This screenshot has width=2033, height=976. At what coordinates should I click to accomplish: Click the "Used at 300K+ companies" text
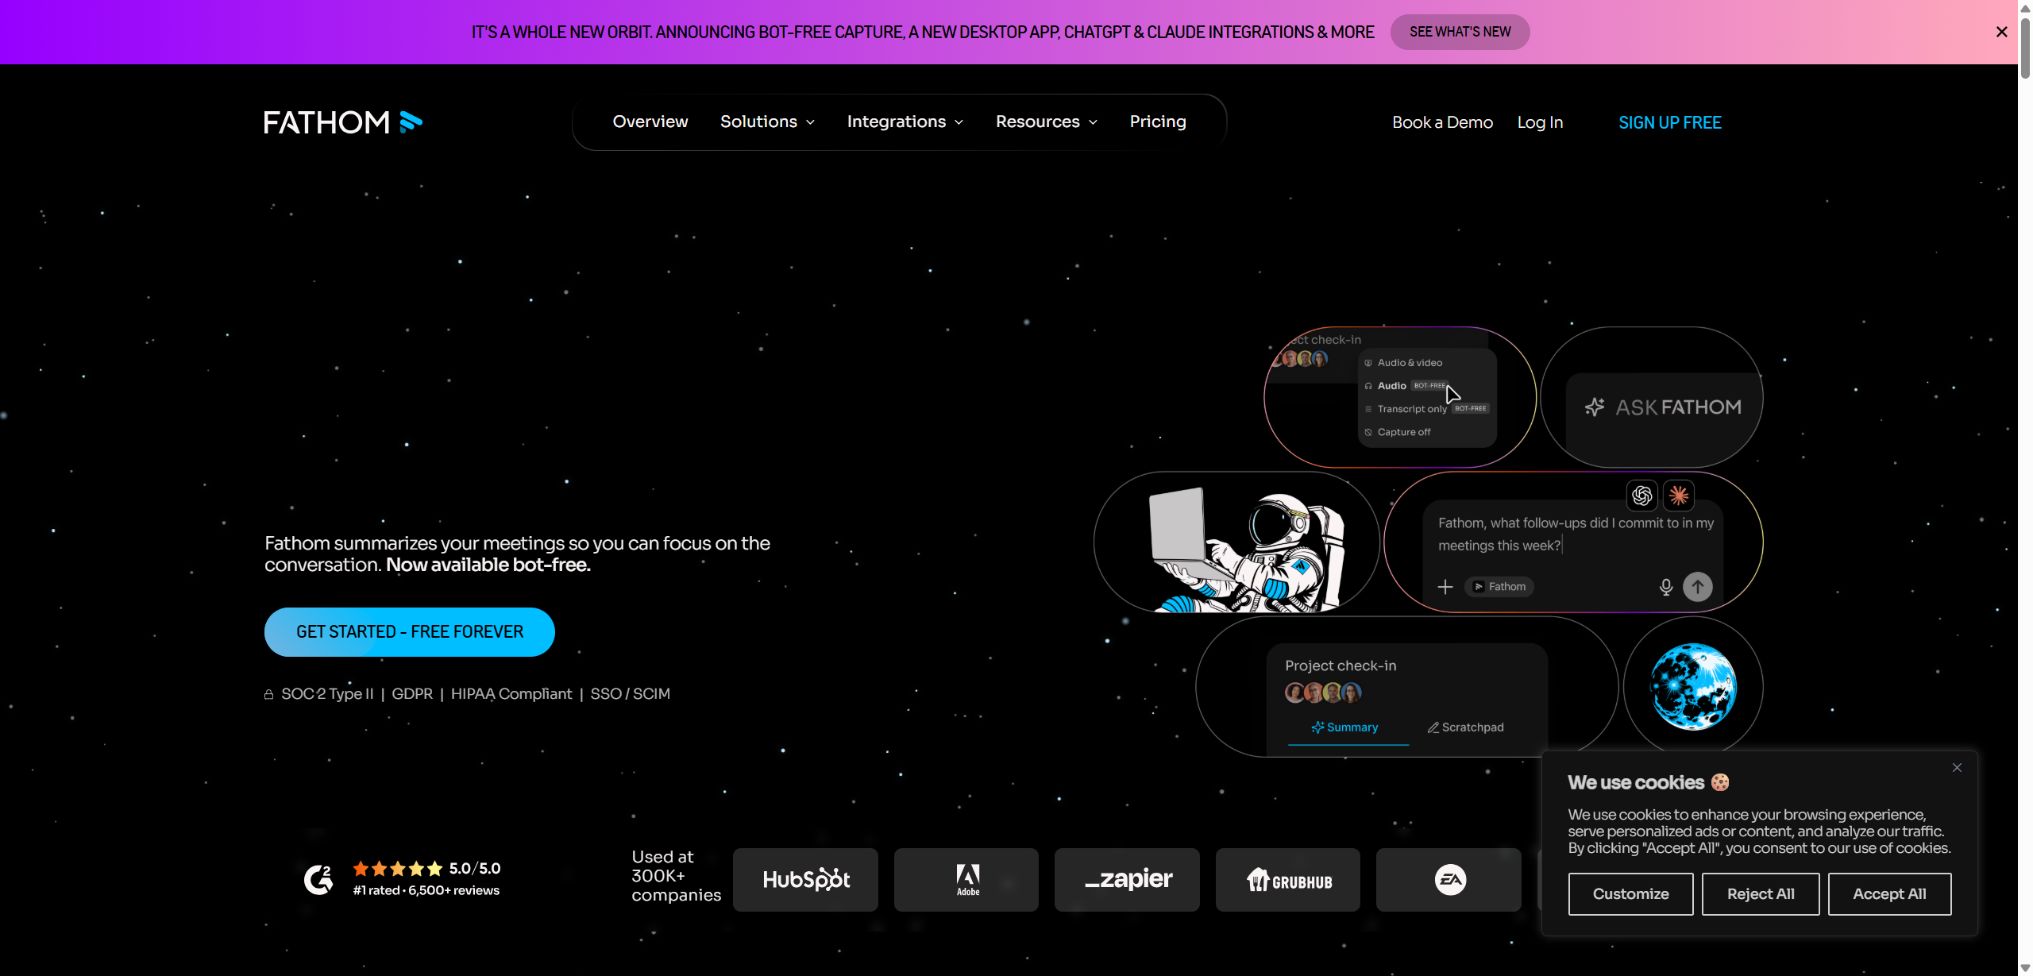click(x=676, y=876)
